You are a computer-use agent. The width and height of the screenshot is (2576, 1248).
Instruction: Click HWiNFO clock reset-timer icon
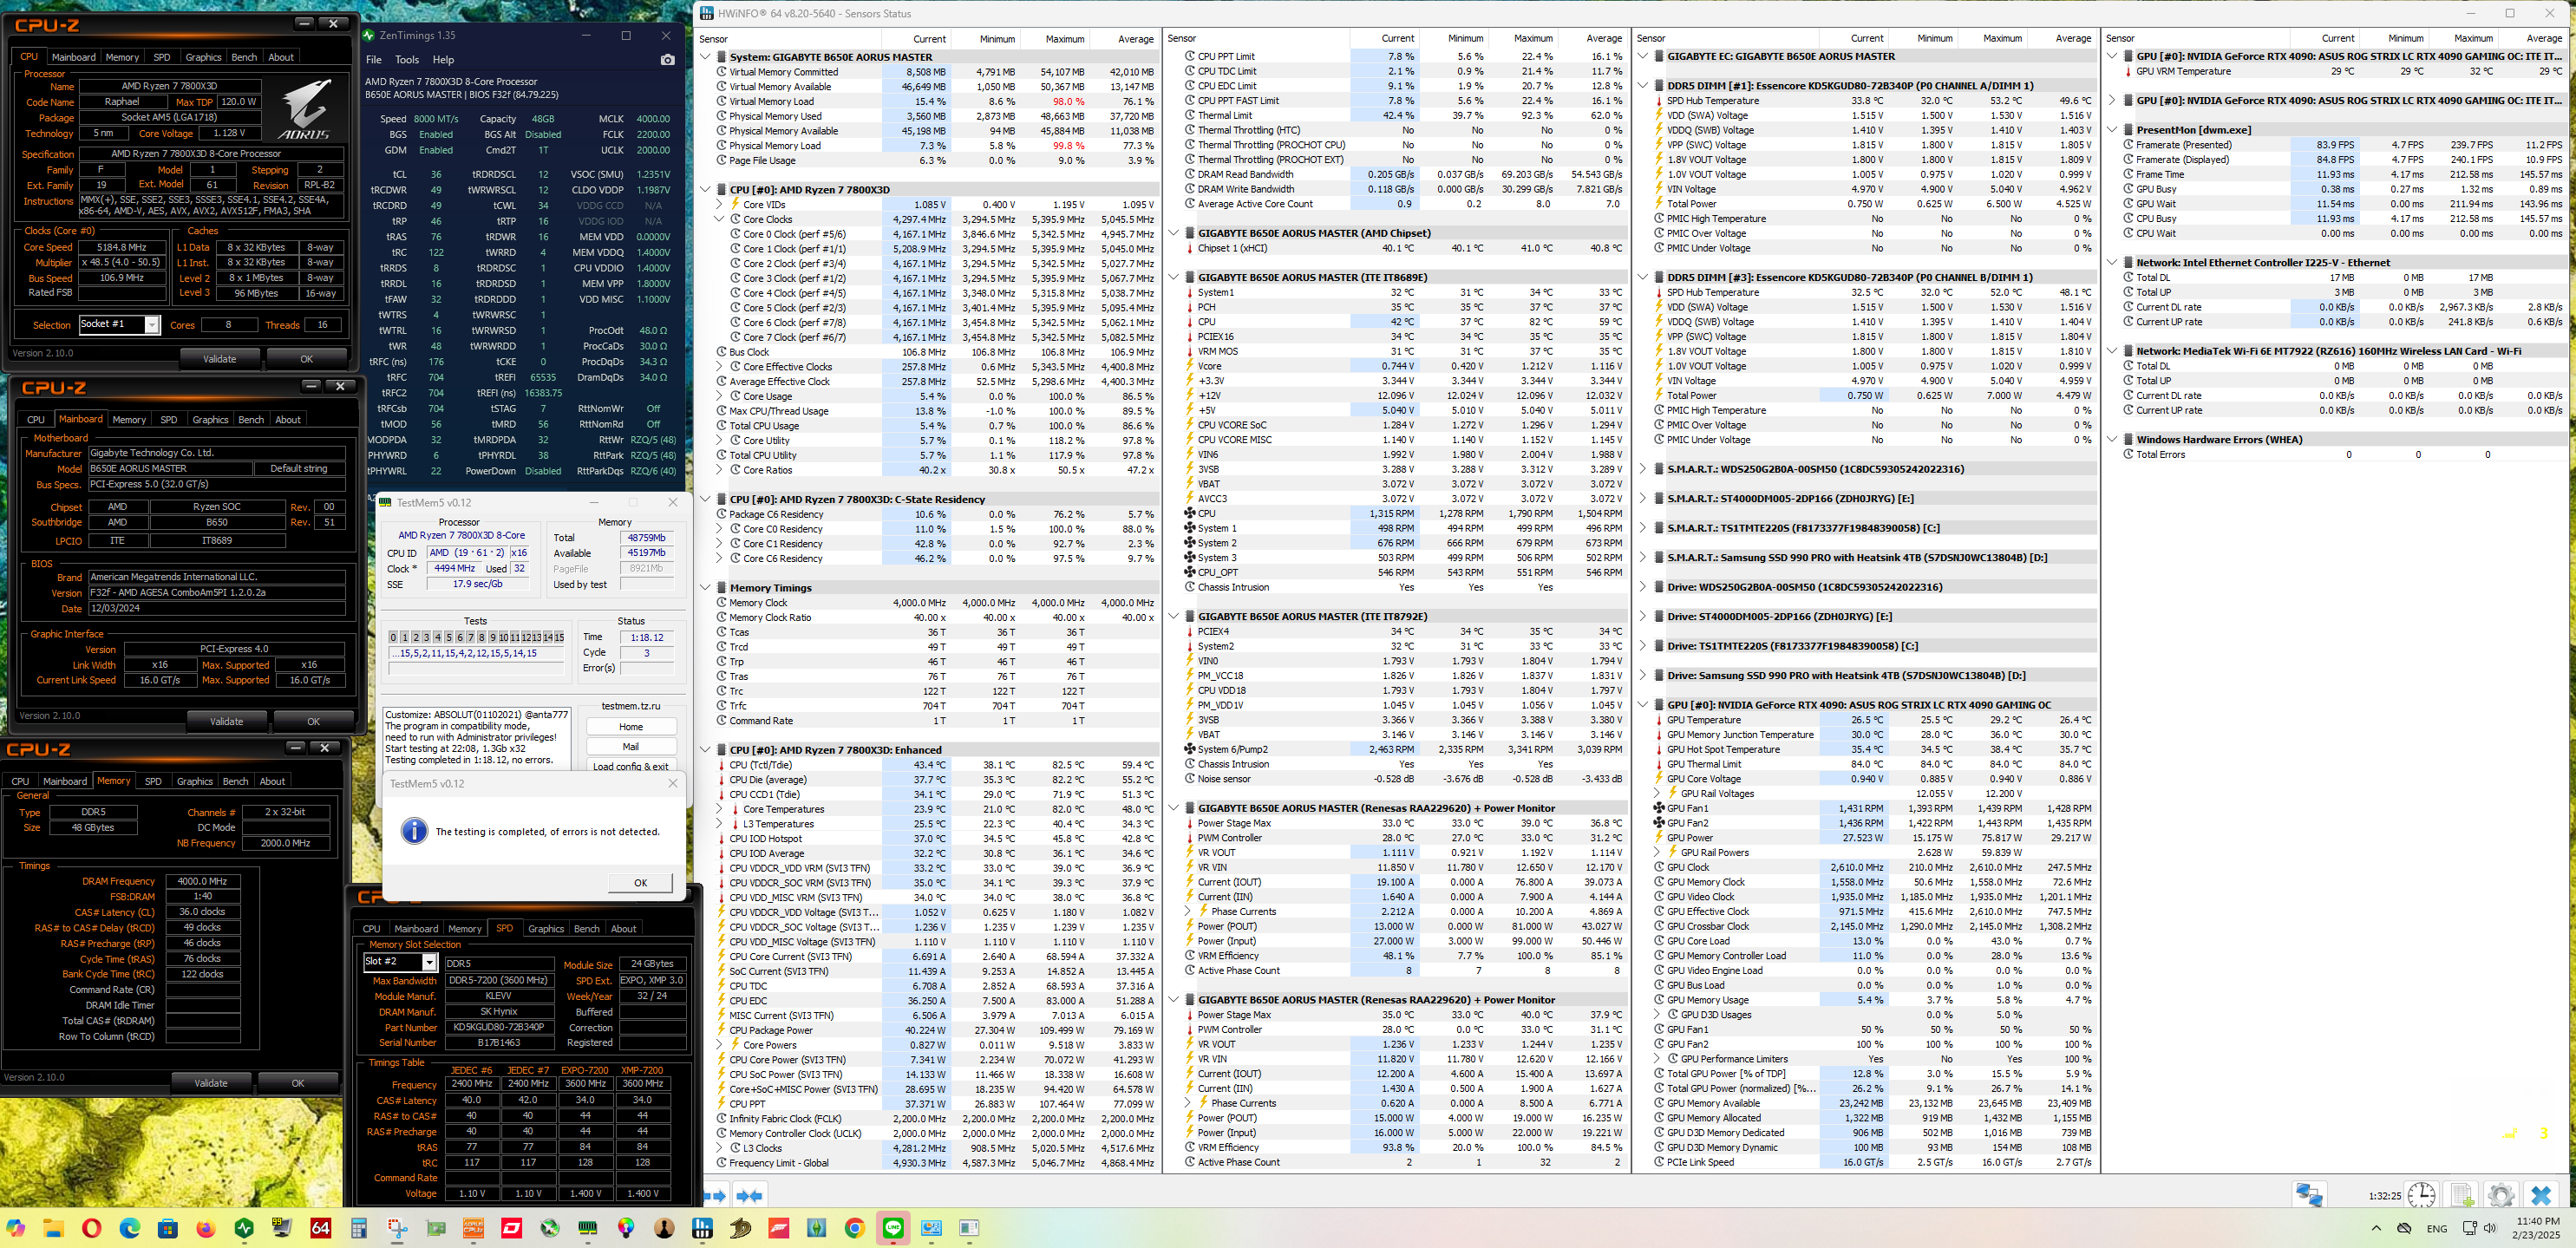point(2421,1195)
